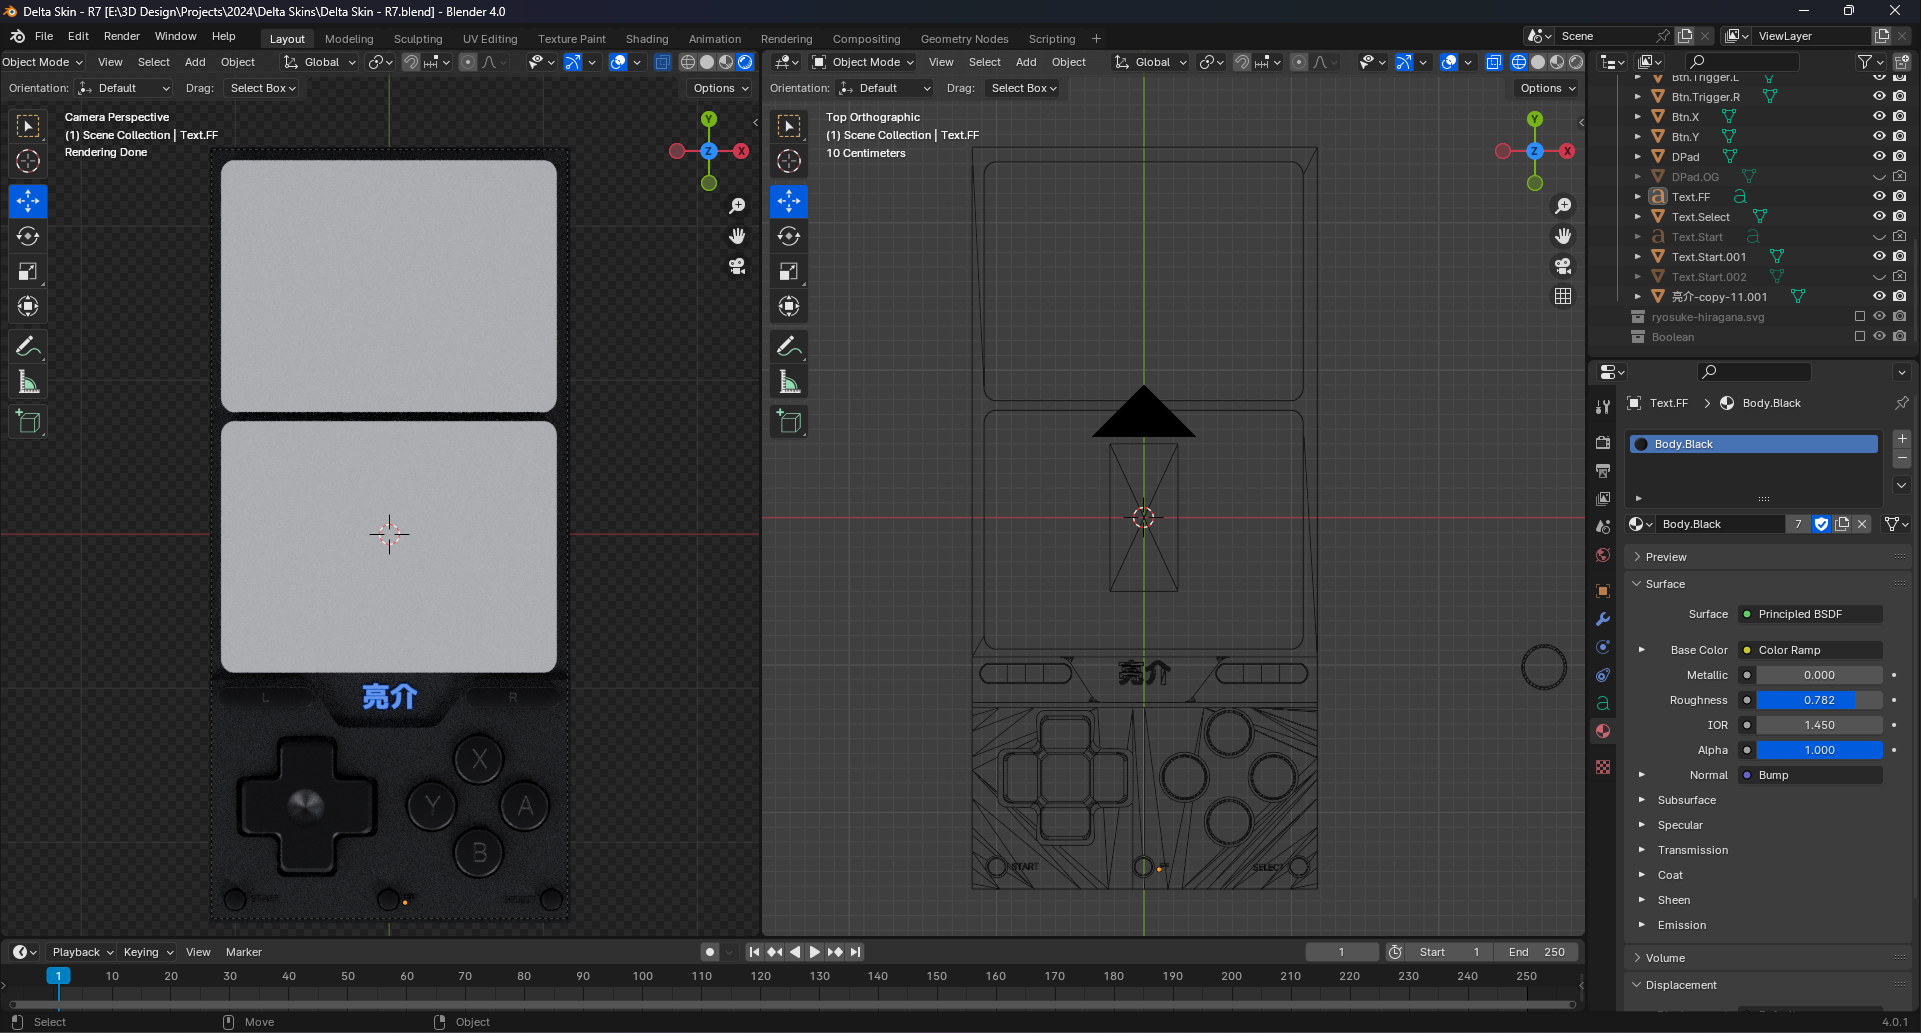Click the Options button in viewport header

pyautogui.click(x=718, y=88)
